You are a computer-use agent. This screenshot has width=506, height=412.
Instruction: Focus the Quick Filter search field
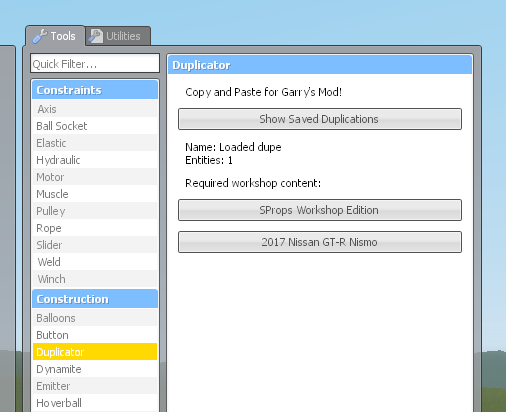click(x=95, y=63)
